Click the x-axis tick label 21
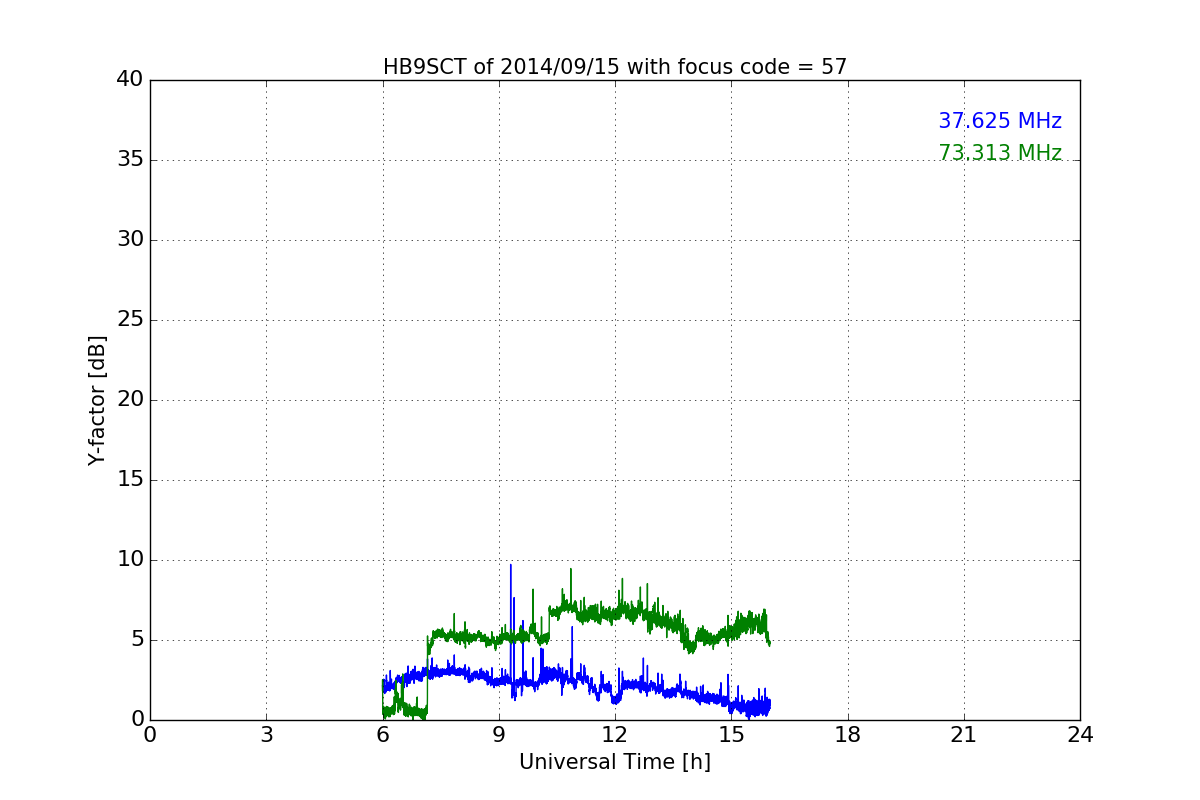Image resolution: width=1200 pixels, height=800 pixels. 964,735
